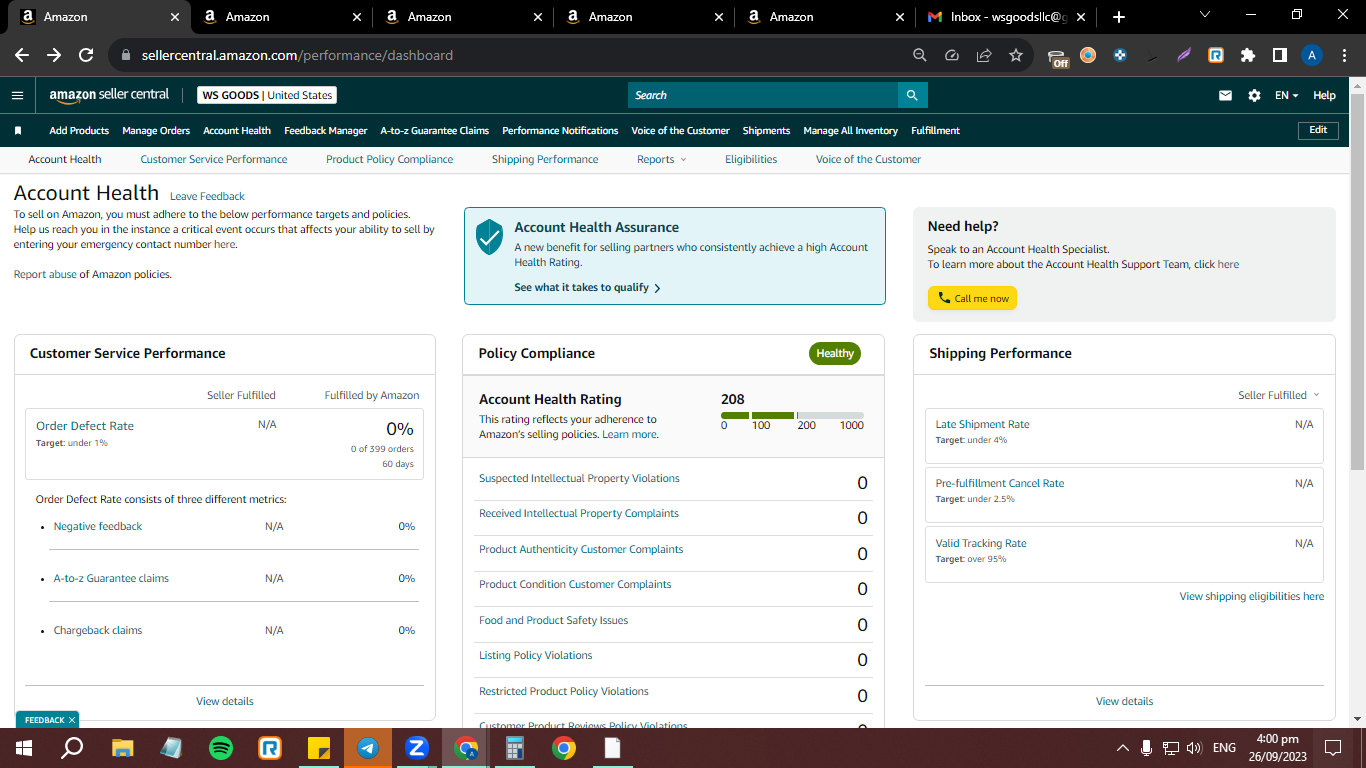
Task: Click See what it takes to qualify
Action: (x=587, y=287)
